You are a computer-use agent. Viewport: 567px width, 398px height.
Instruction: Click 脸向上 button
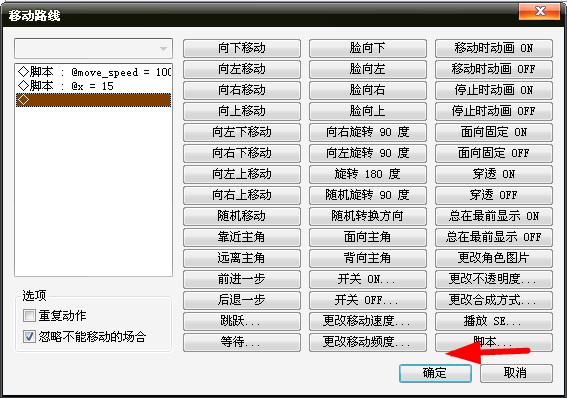(368, 111)
